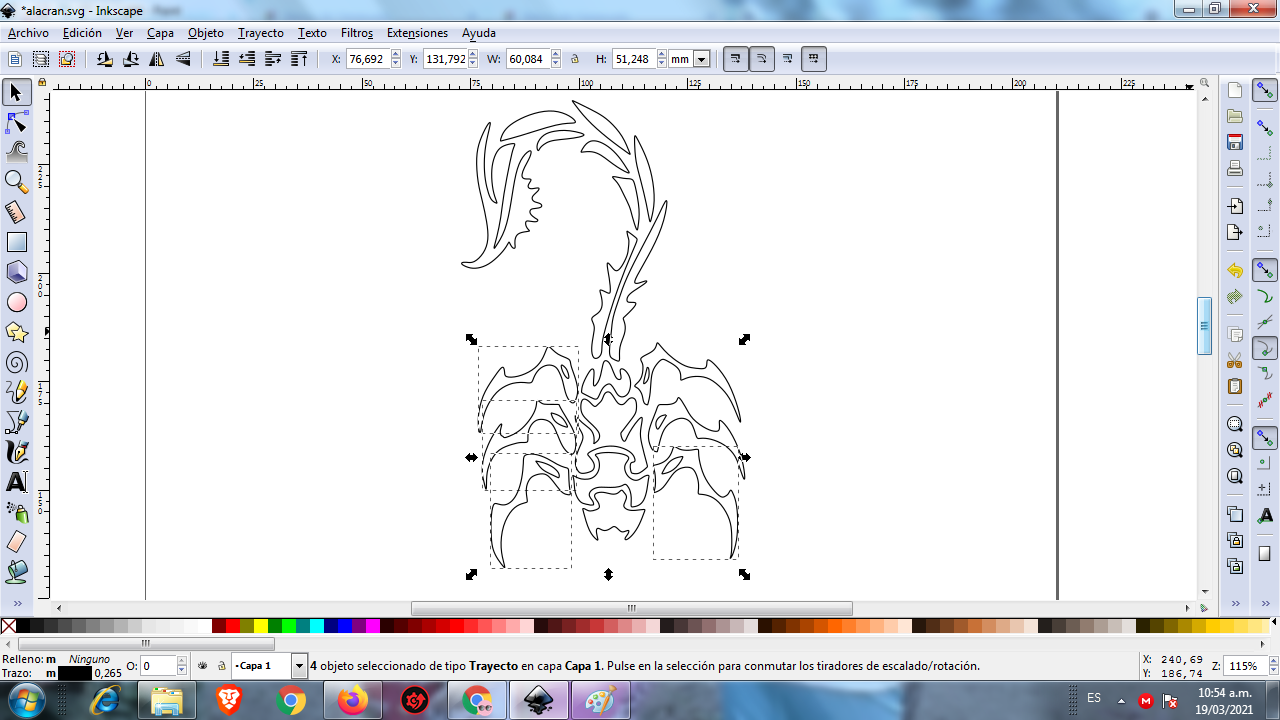Pick the yellow palette swatch

pos(260,626)
